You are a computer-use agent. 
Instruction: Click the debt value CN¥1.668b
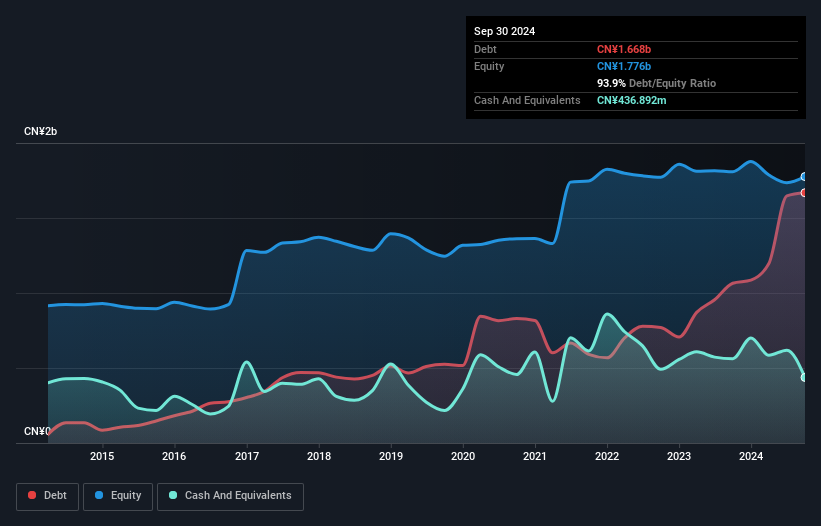click(x=624, y=49)
